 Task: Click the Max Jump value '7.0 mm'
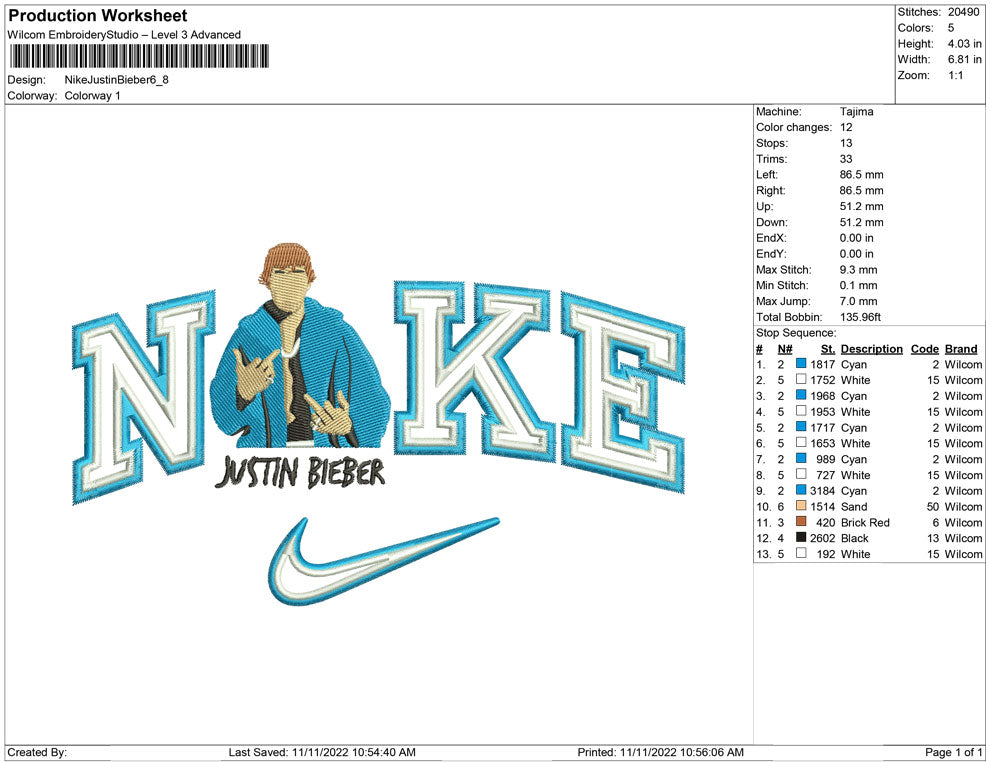coord(859,301)
